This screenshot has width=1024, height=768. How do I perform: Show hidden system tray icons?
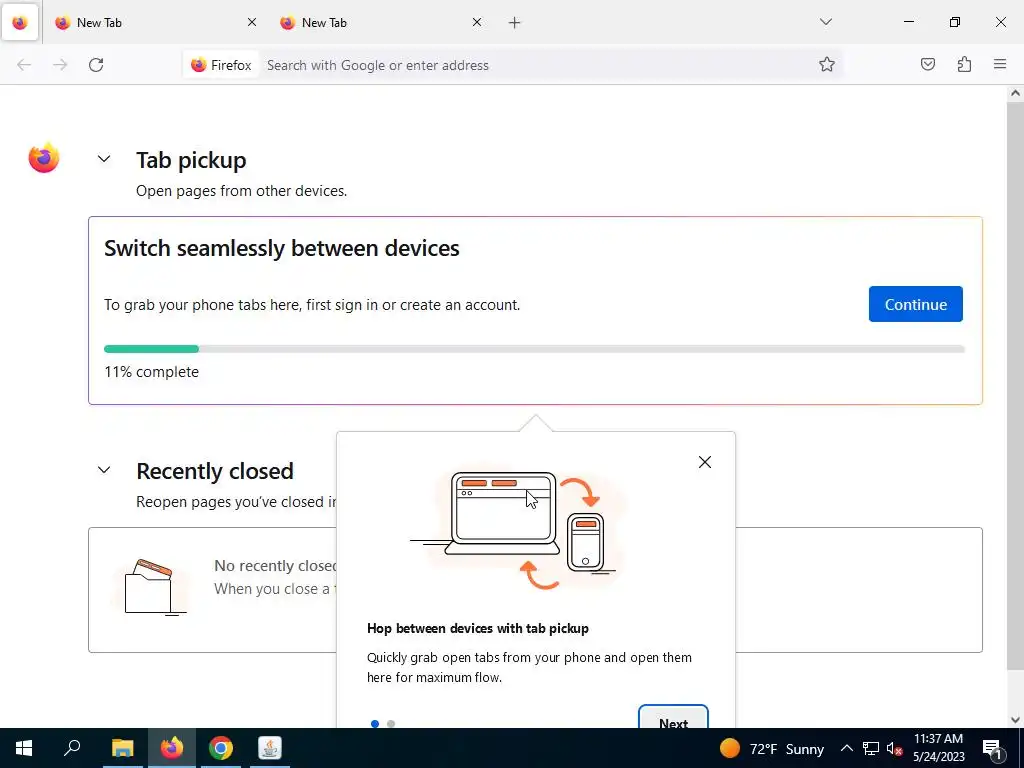click(846, 748)
